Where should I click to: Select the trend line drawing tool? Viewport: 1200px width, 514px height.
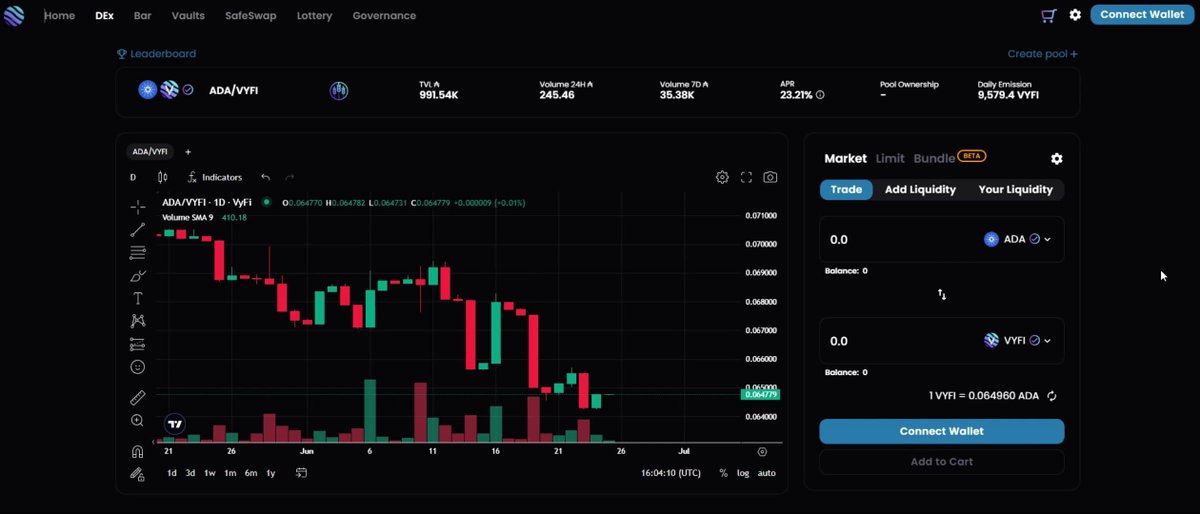pos(138,230)
